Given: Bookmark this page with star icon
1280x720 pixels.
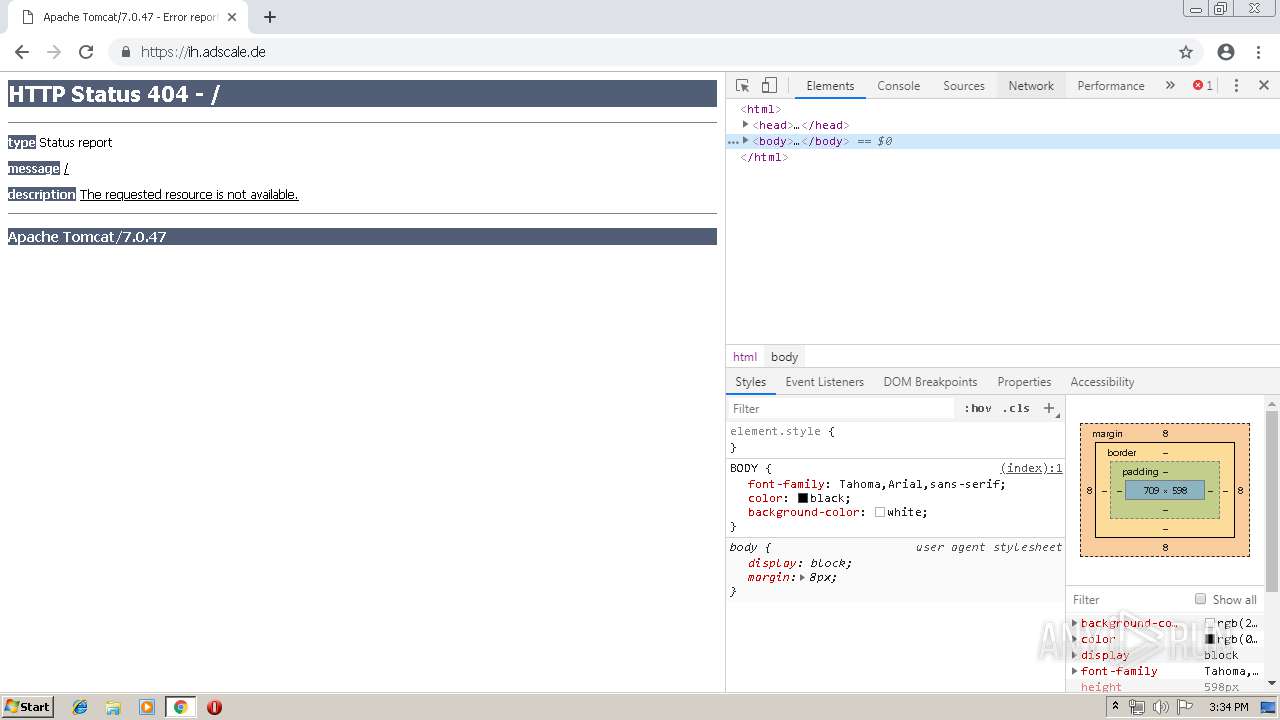Looking at the screenshot, I should click(x=1186, y=52).
